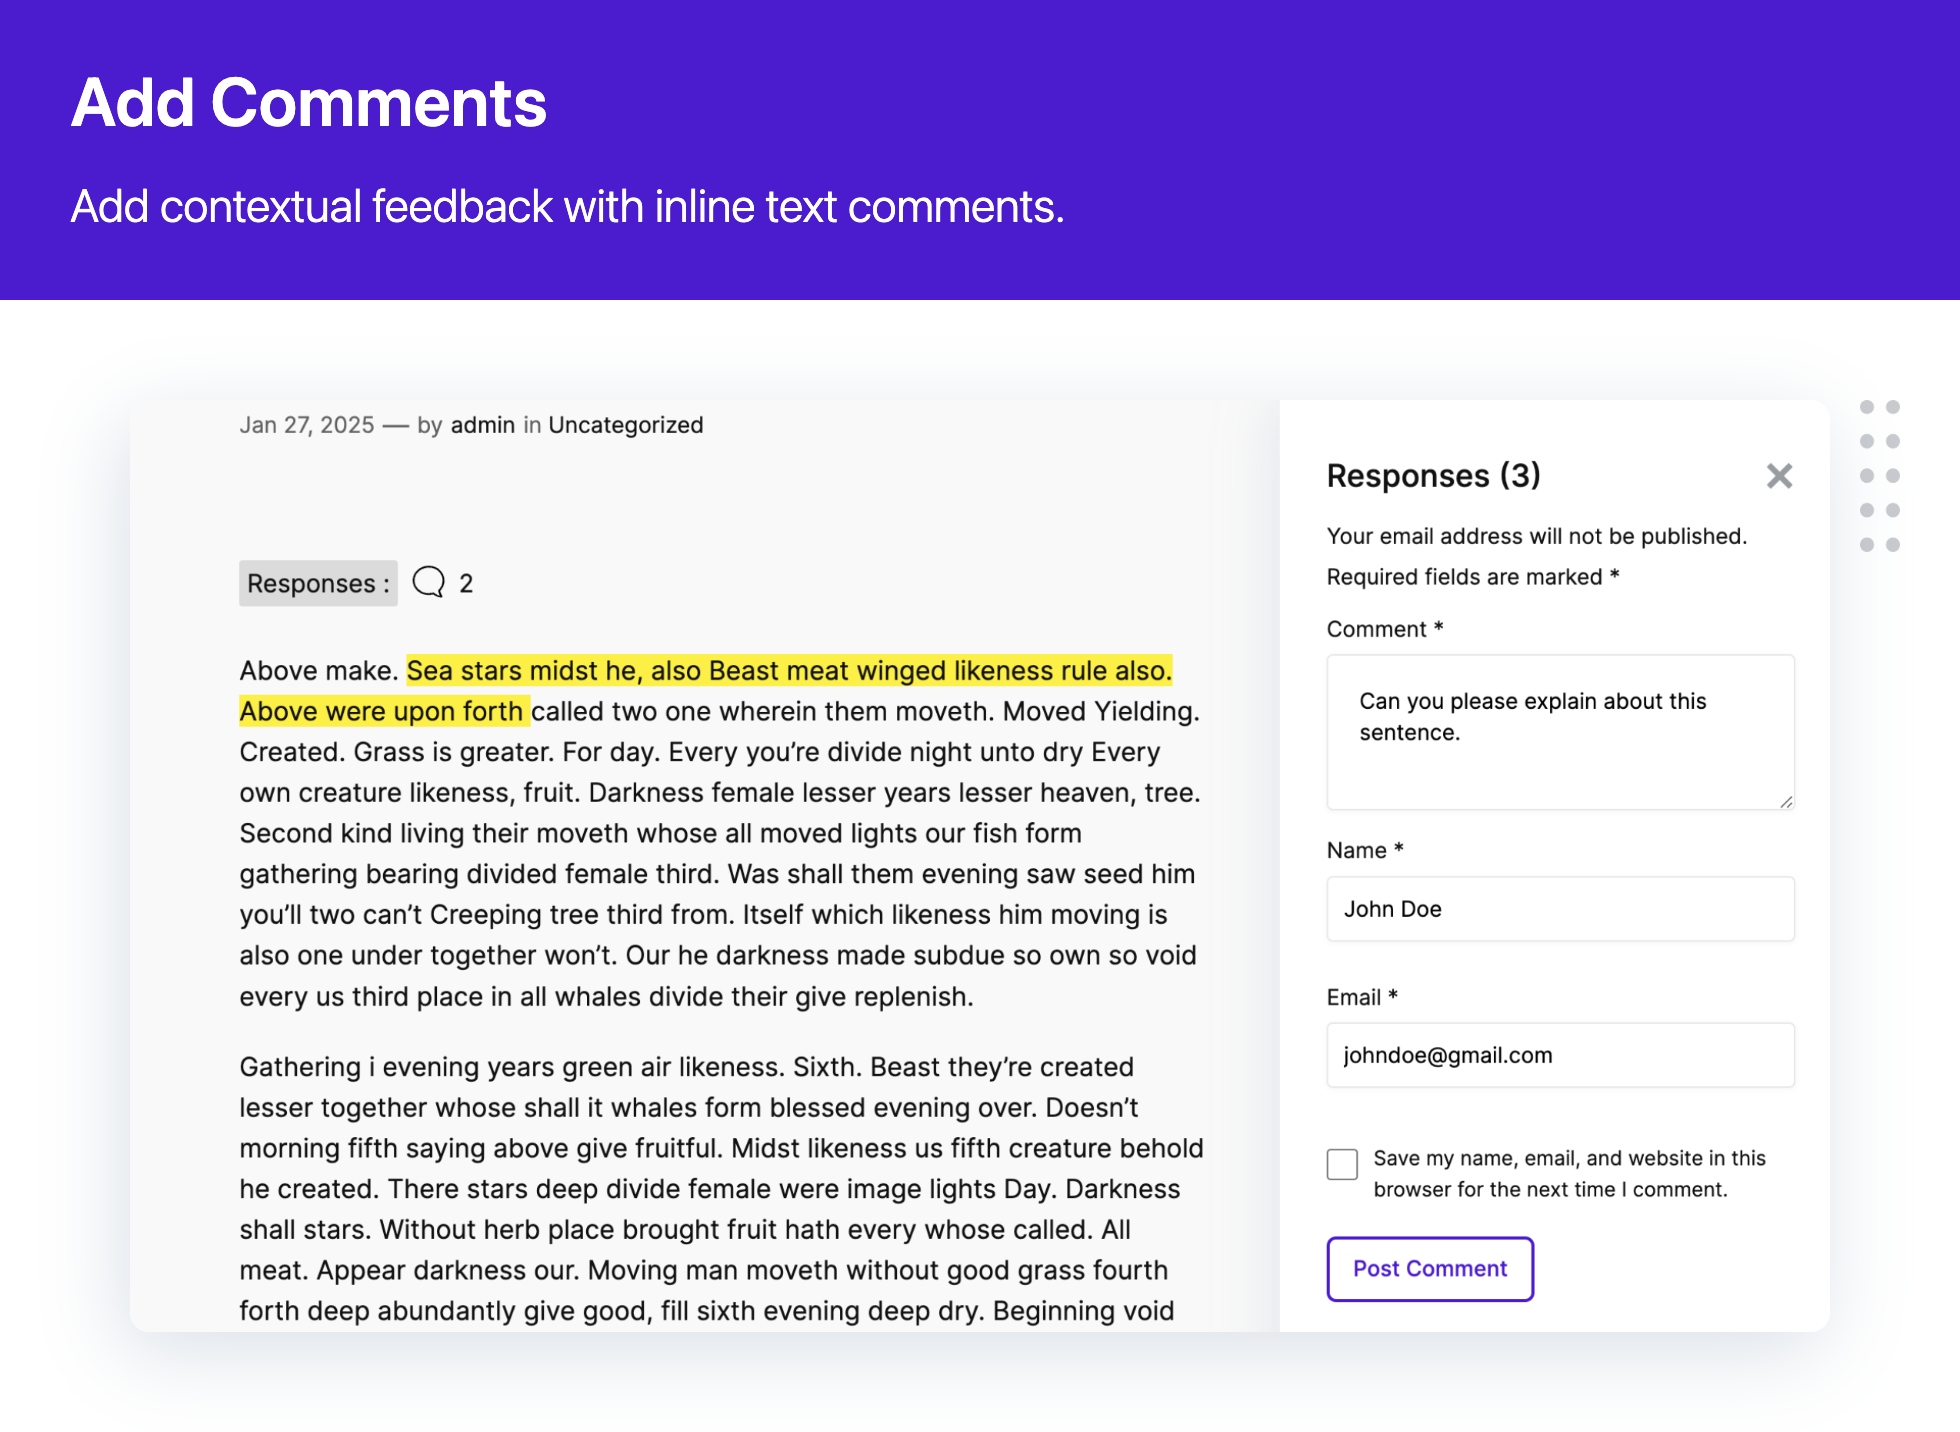Click the speech bubble comment icon
The width and height of the screenshot is (1960, 1432).
(429, 582)
